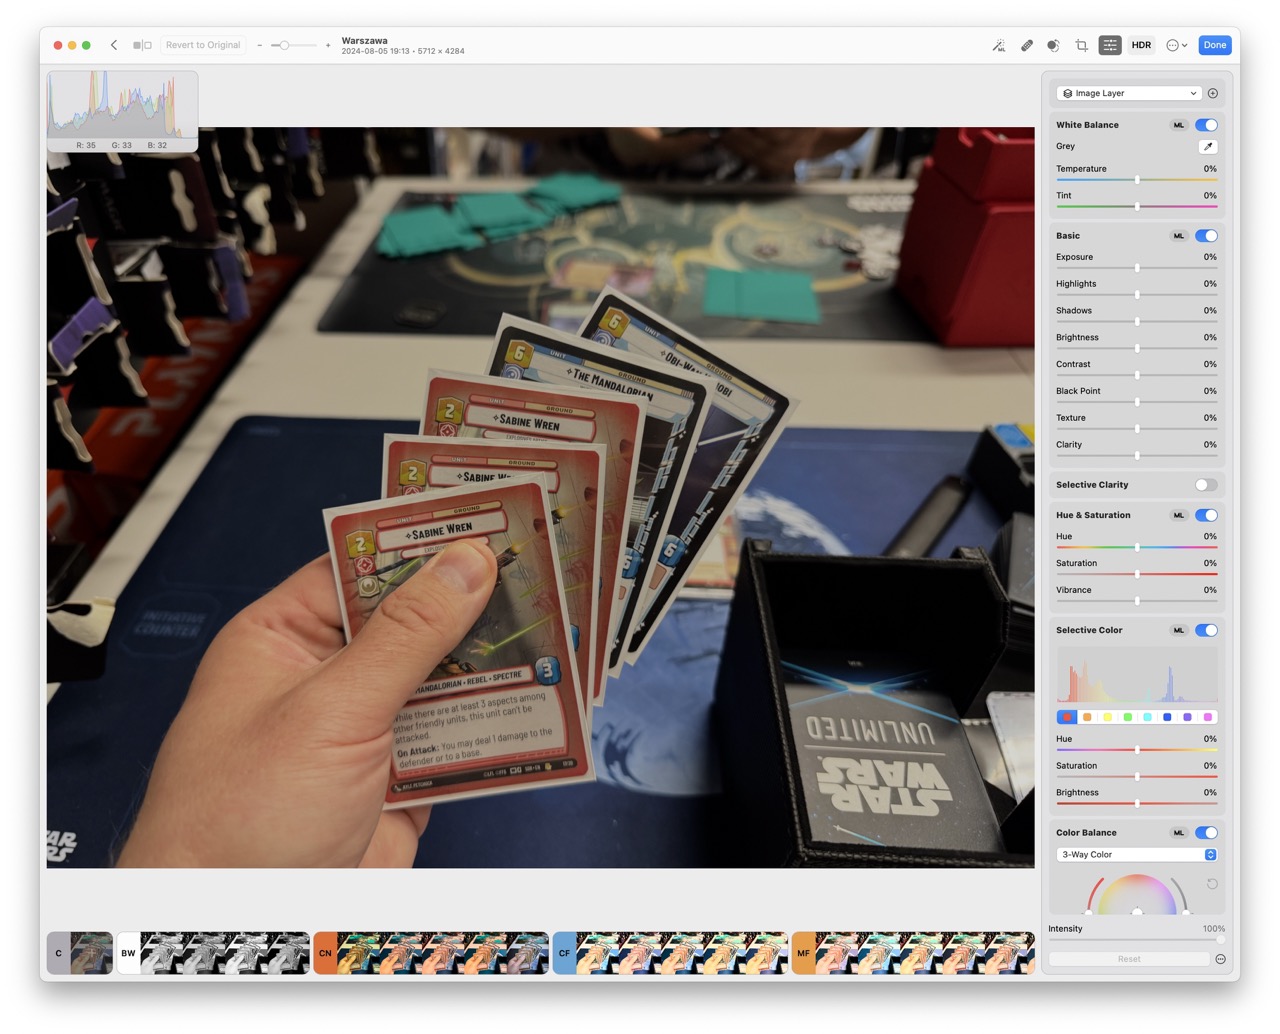The height and width of the screenshot is (1034, 1280).
Task: Go back with the left chevron arrow
Action: pos(114,45)
